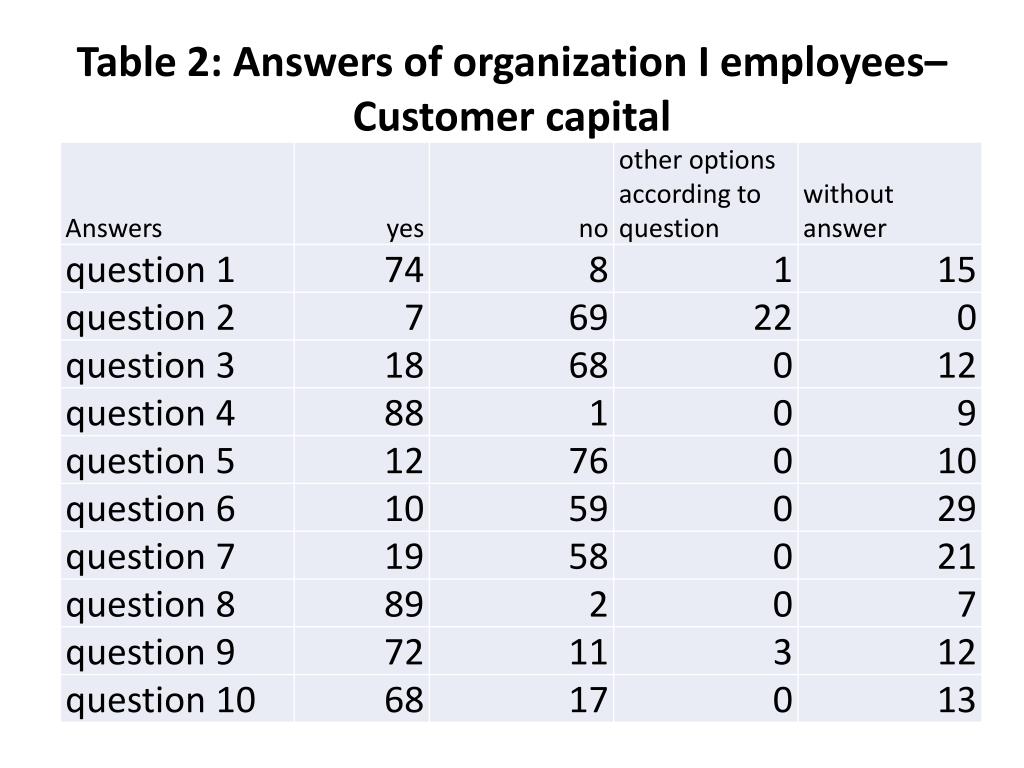Image resolution: width=1024 pixels, height=768 pixels.
Task: Select other options value 3 in question 9
Action: 782,652
